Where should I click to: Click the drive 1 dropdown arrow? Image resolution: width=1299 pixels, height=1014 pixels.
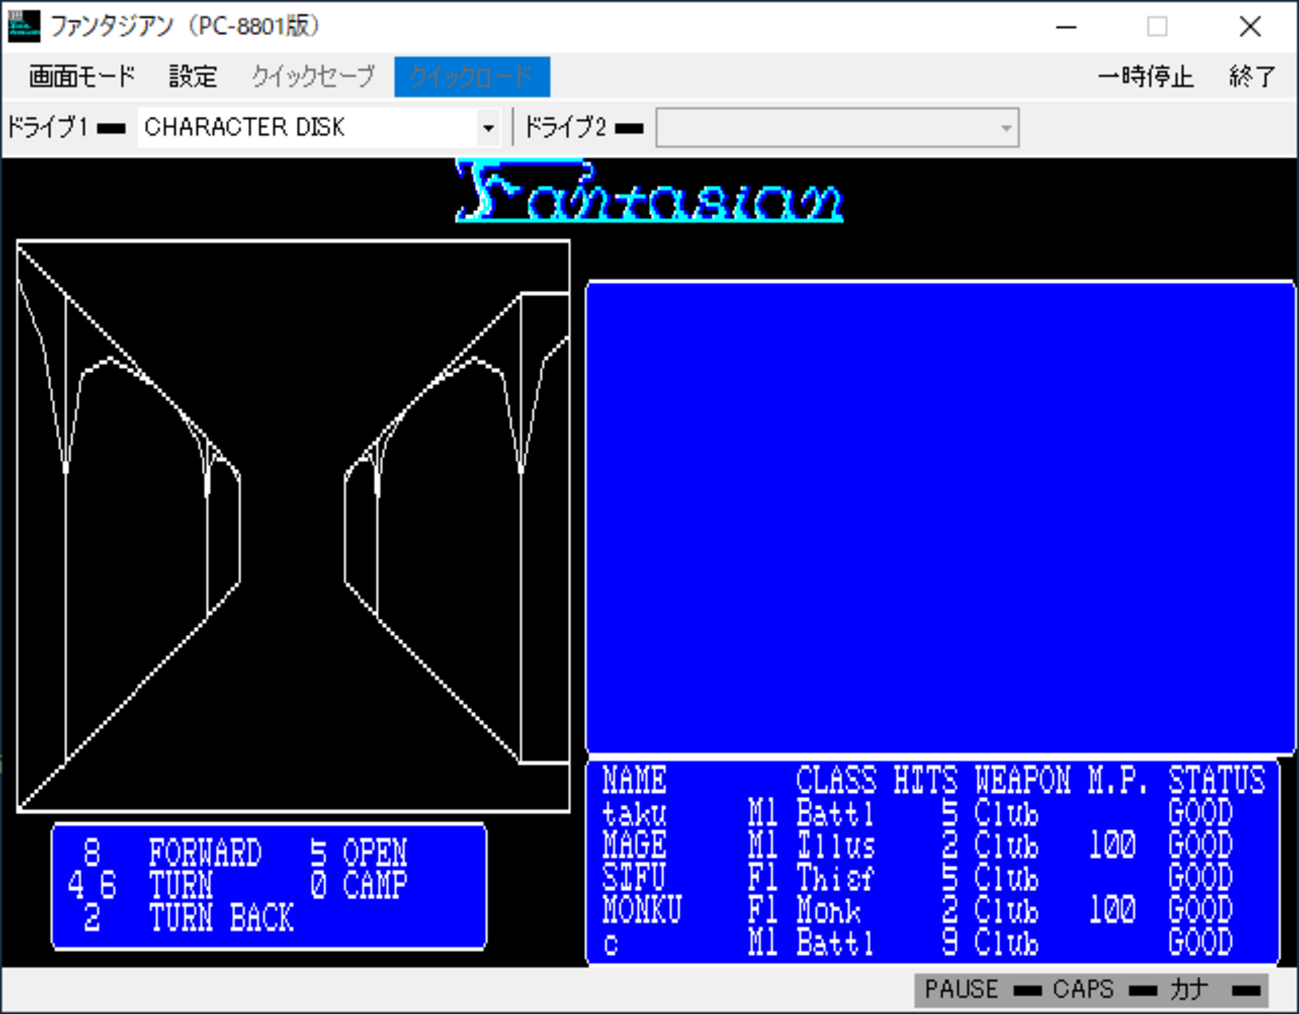tap(487, 127)
